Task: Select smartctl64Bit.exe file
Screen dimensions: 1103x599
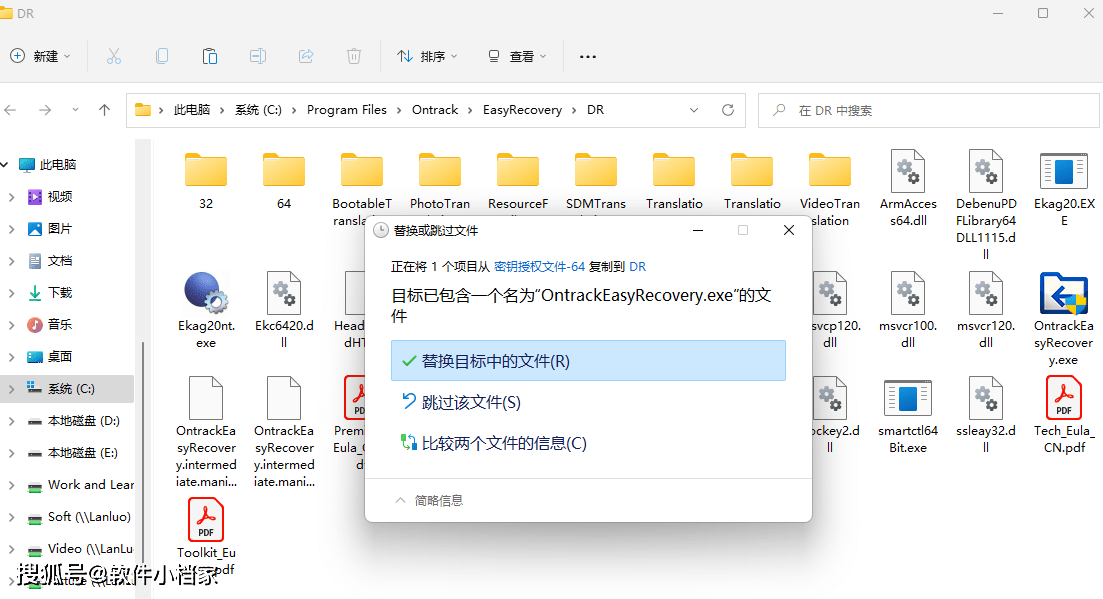Action: pyautogui.click(x=908, y=415)
